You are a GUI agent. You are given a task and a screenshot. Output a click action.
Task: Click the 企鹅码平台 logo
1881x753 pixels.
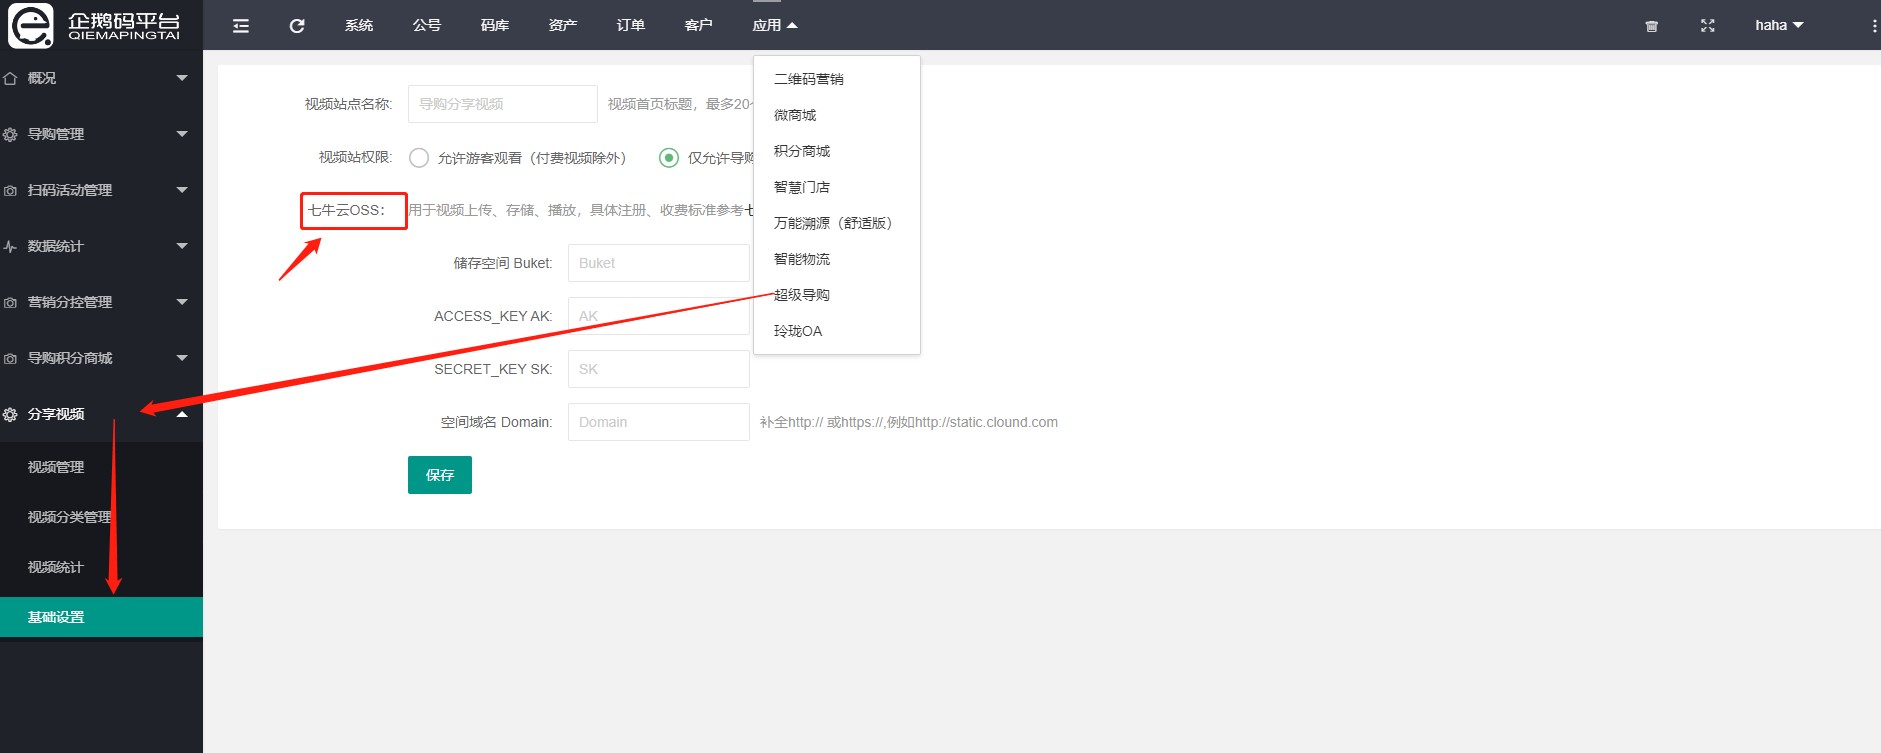click(95, 25)
